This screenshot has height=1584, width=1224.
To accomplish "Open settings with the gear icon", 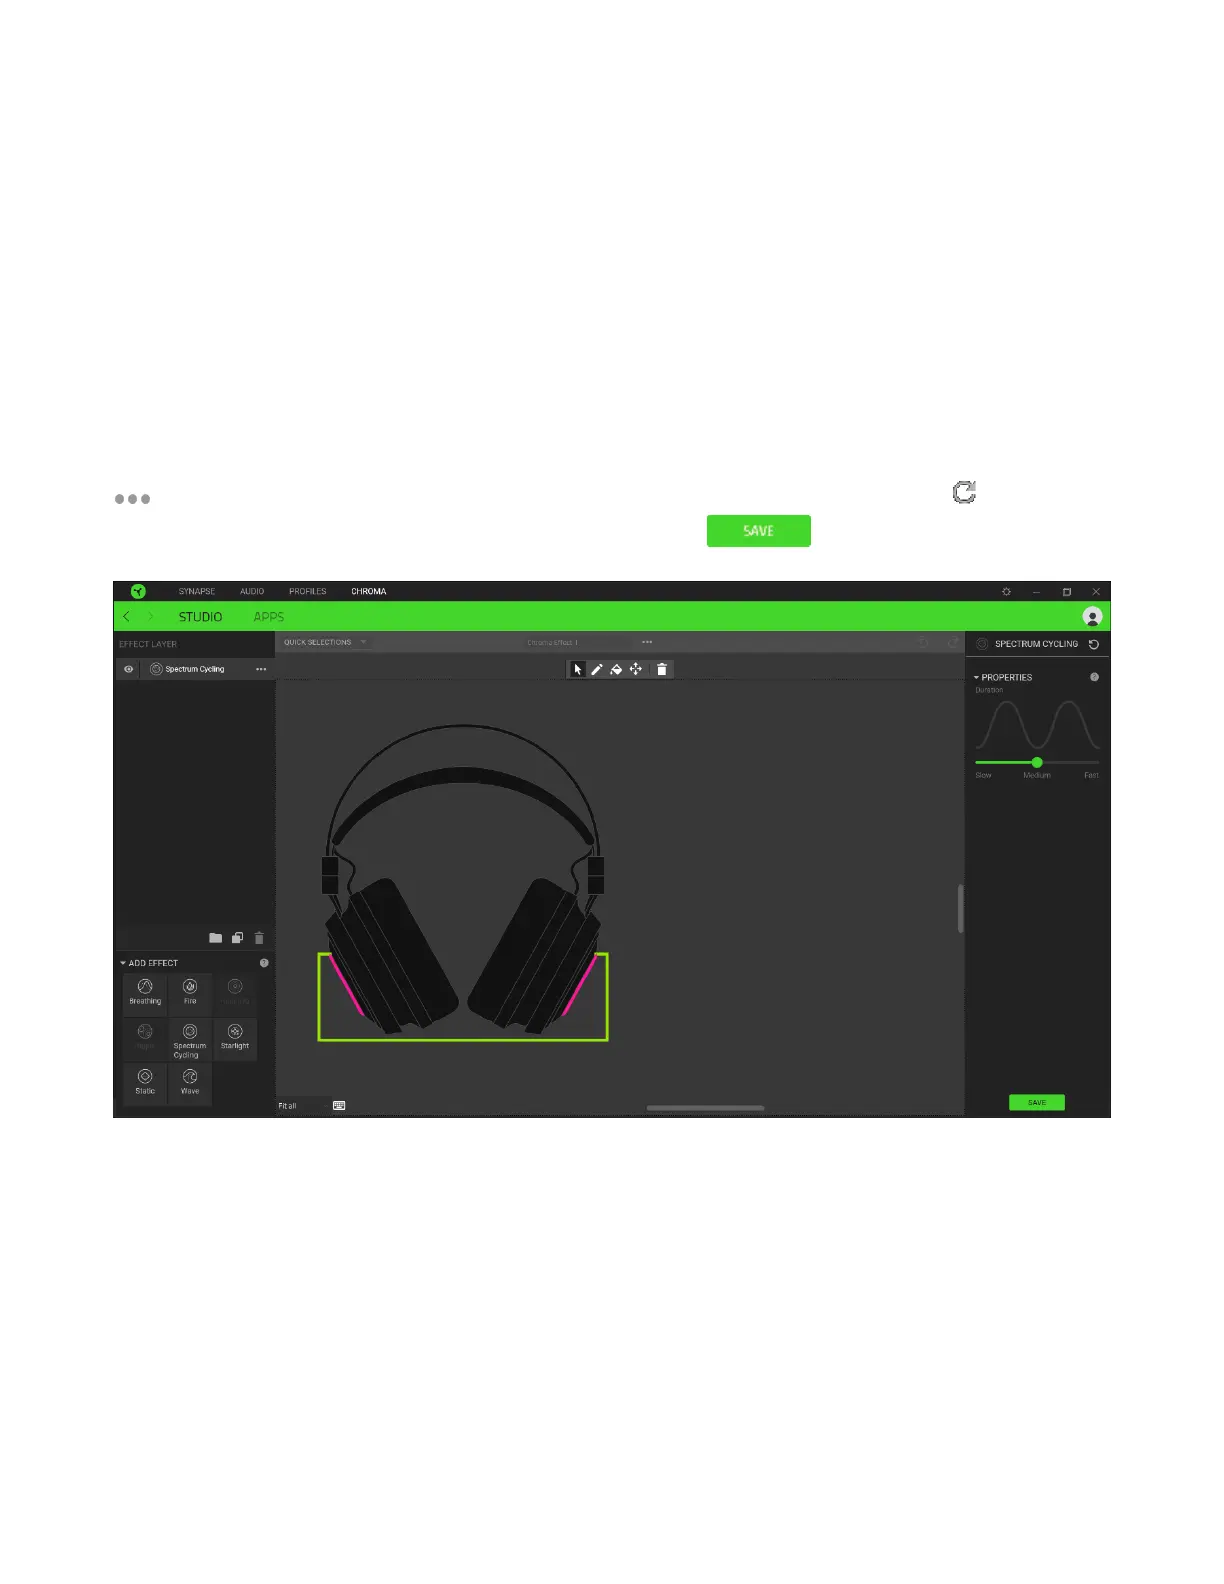I will [1006, 592].
